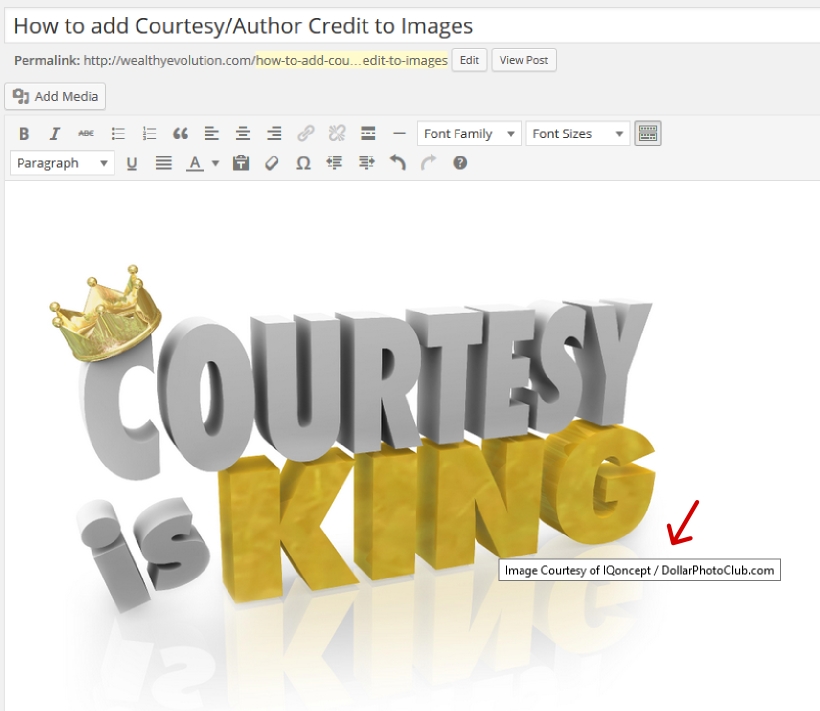Undo the last change
The image size is (820, 711).
coord(397,162)
